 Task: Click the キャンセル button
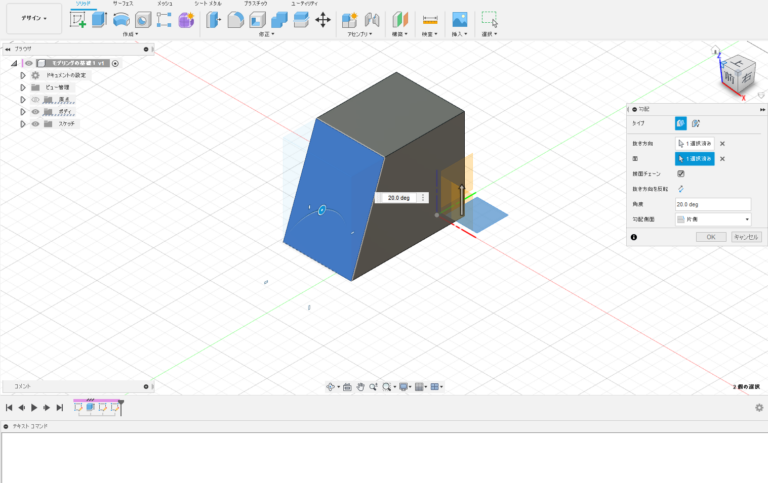(746, 237)
